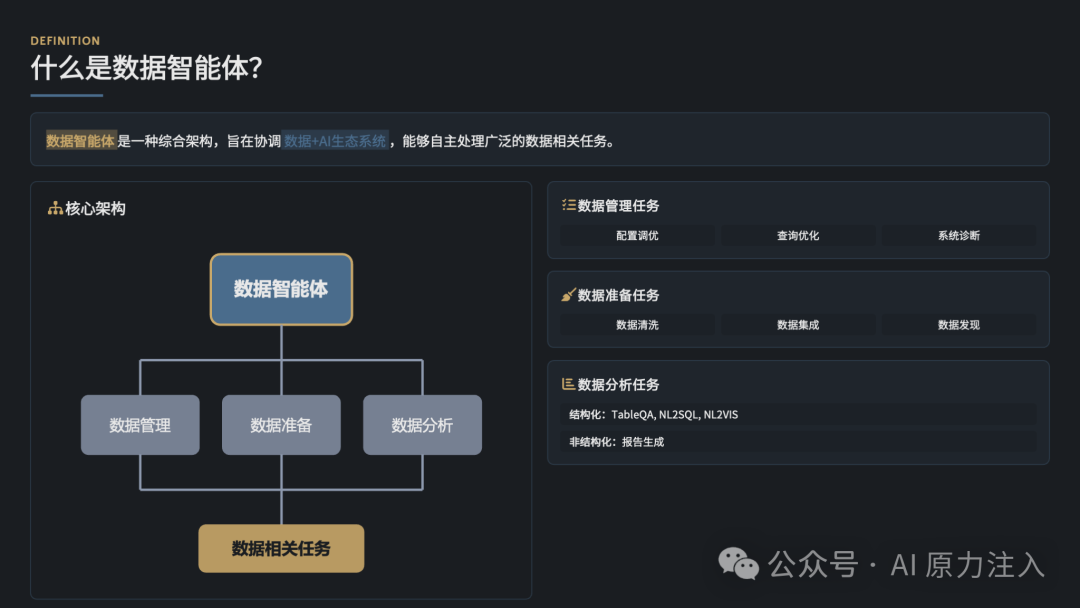Click the highlighted 数据+AI生态系统 phrase
This screenshot has height=608, width=1080.
(335, 141)
